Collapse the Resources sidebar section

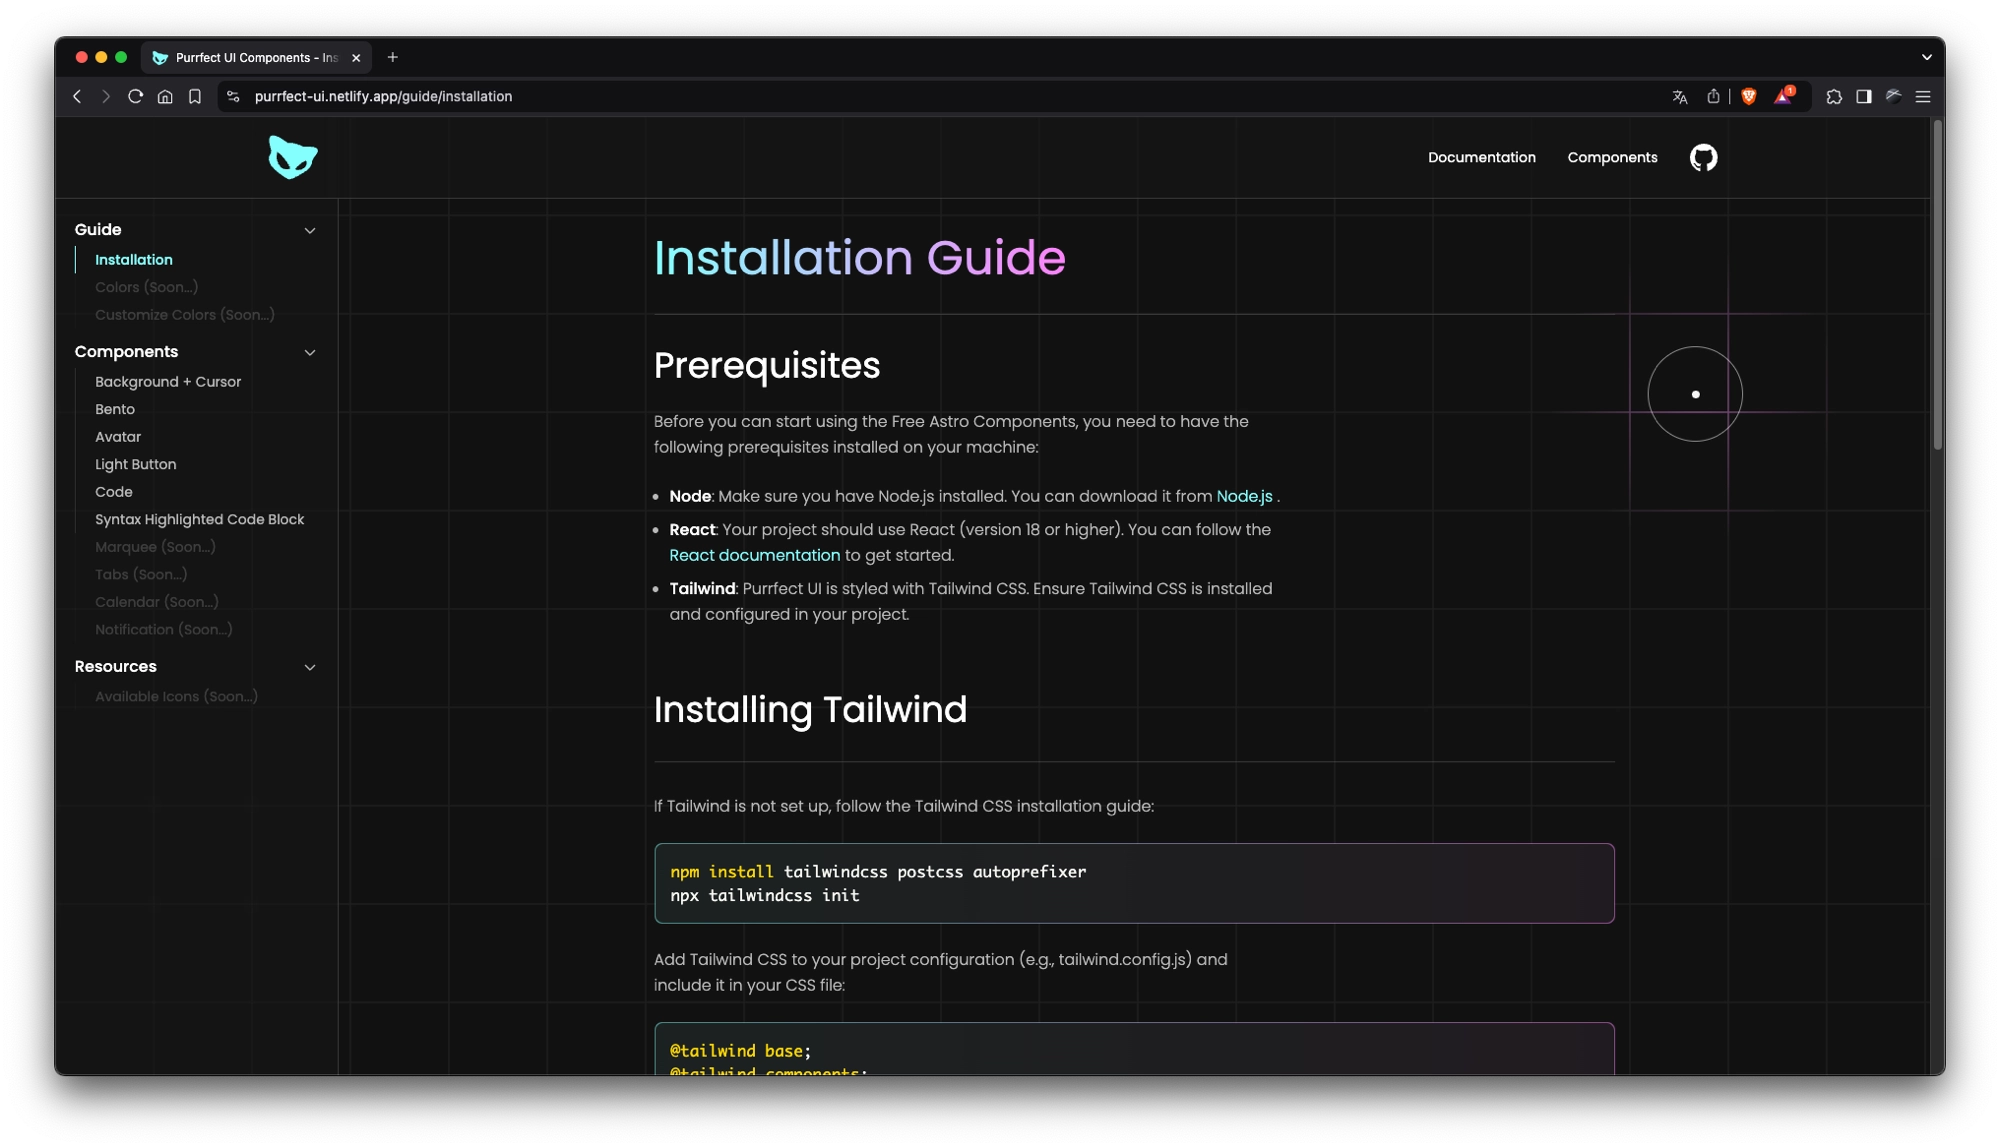click(310, 667)
